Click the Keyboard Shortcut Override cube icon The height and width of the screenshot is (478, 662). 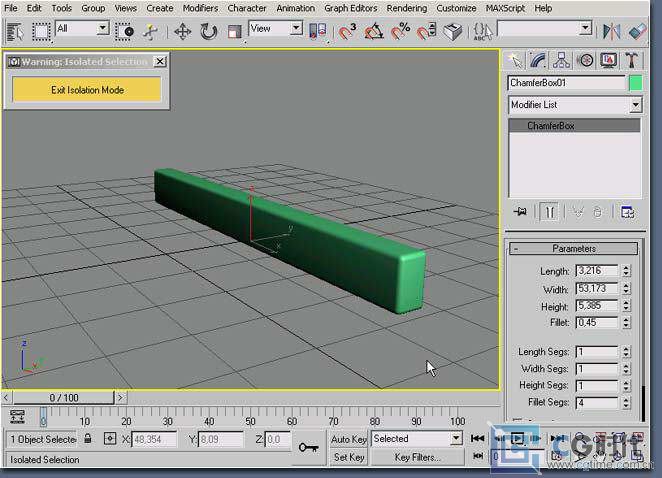(x=453, y=32)
